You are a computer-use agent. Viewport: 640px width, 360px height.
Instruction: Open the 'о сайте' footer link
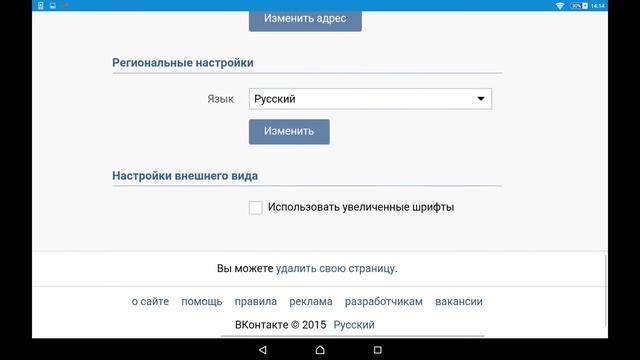(150, 302)
